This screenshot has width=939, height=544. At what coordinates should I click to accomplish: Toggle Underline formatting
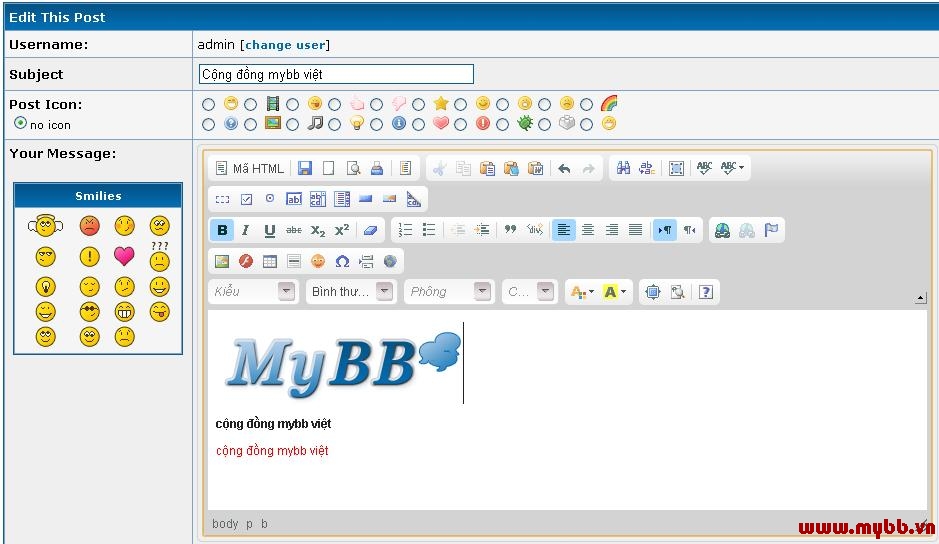coord(269,230)
